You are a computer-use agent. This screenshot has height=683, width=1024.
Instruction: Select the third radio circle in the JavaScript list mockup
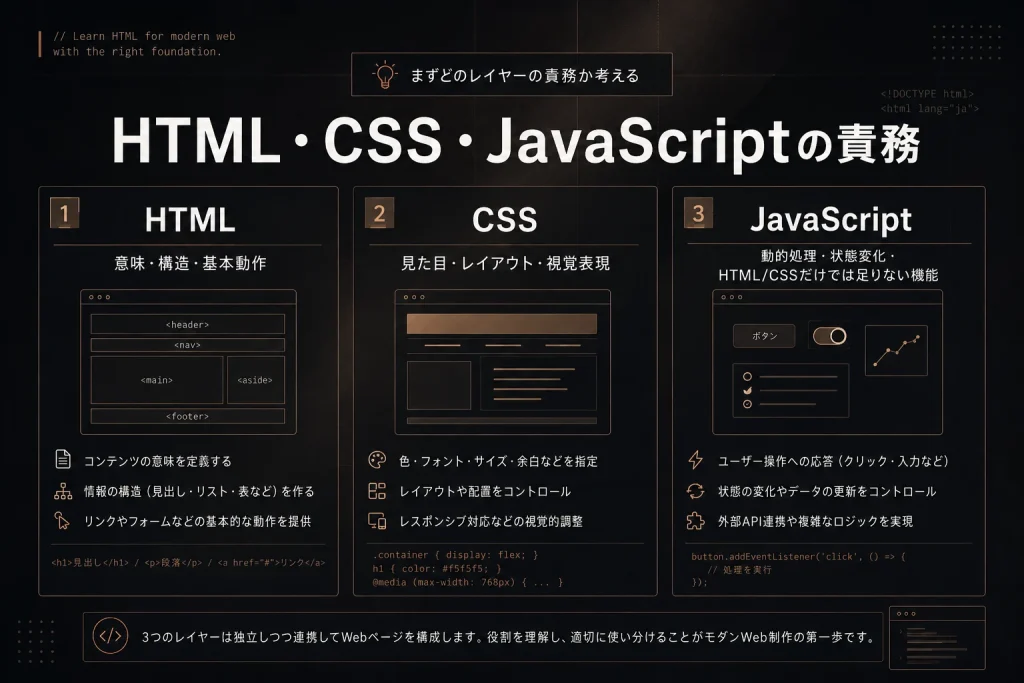747,404
